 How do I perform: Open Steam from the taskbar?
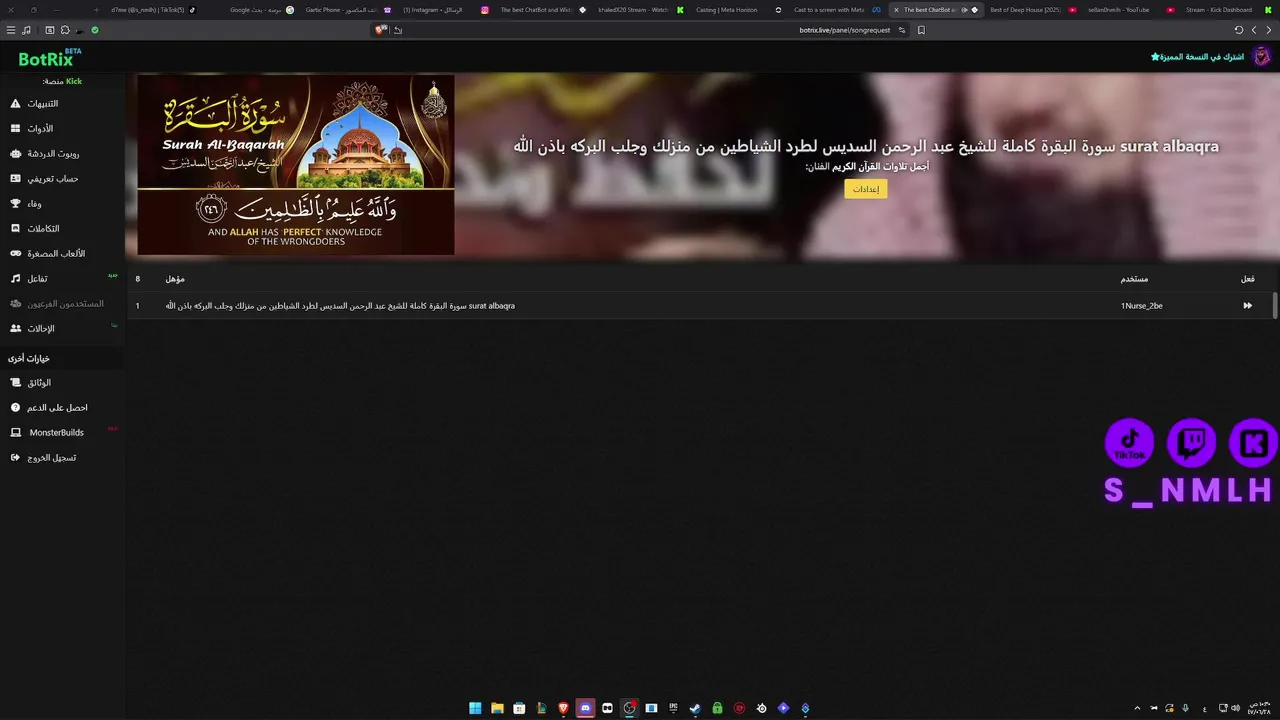[x=695, y=708]
